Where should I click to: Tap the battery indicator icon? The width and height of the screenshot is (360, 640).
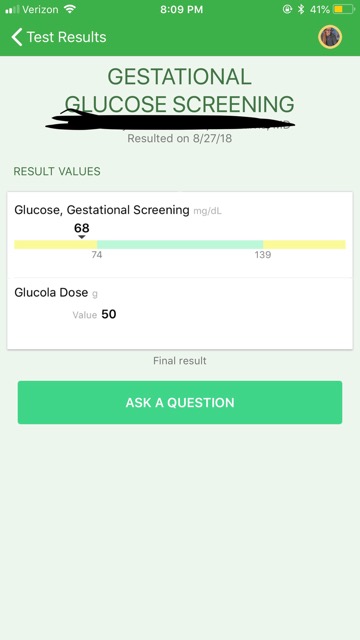344,9
